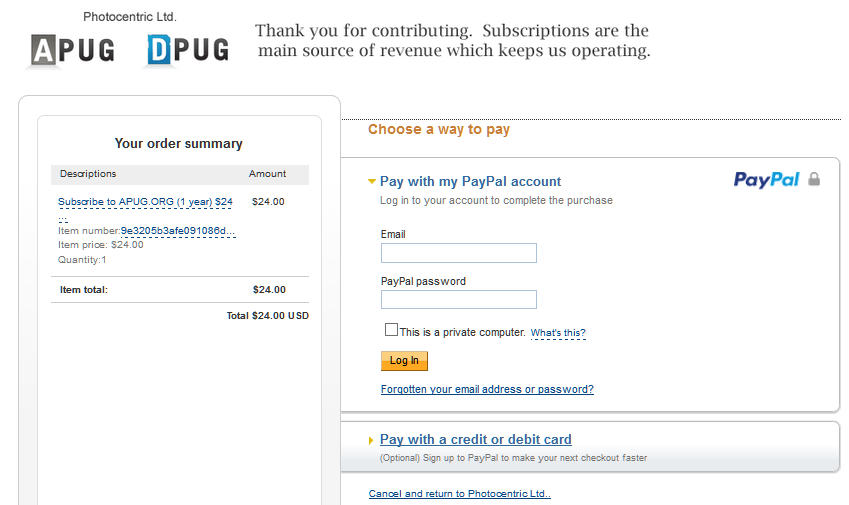The height and width of the screenshot is (505, 849).
Task: Click the Pay with my PayPal account heading
Action: 470,181
